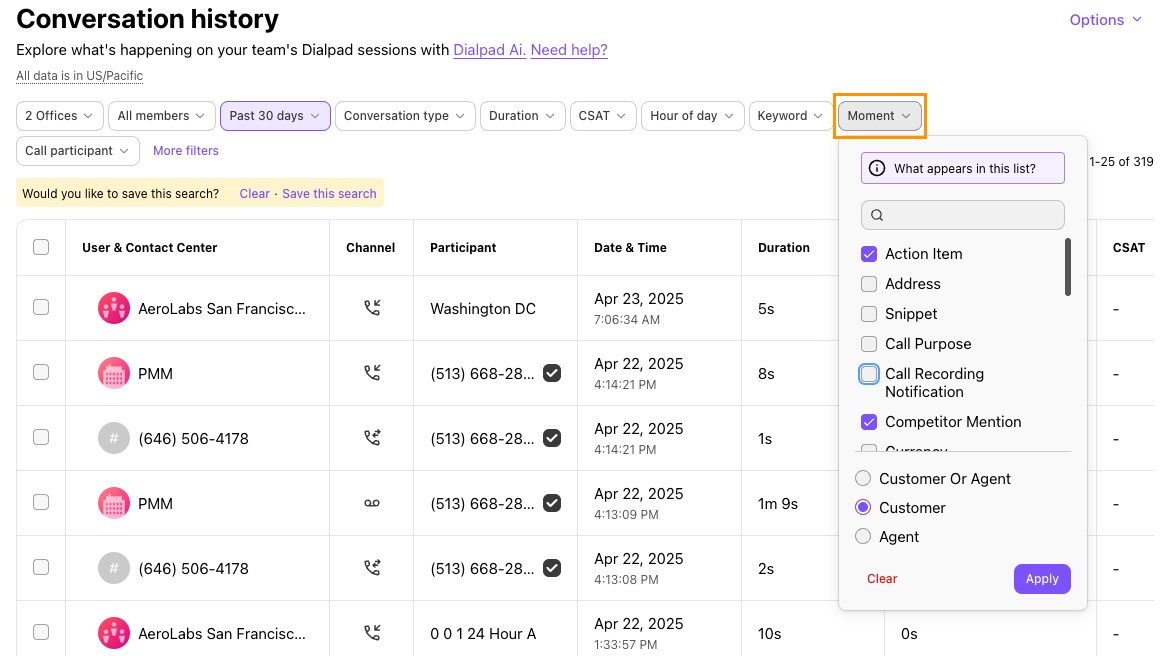Screen dimensions: 1171x656
Task: Click the Moment search input field
Action: pyautogui.click(x=963, y=215)
